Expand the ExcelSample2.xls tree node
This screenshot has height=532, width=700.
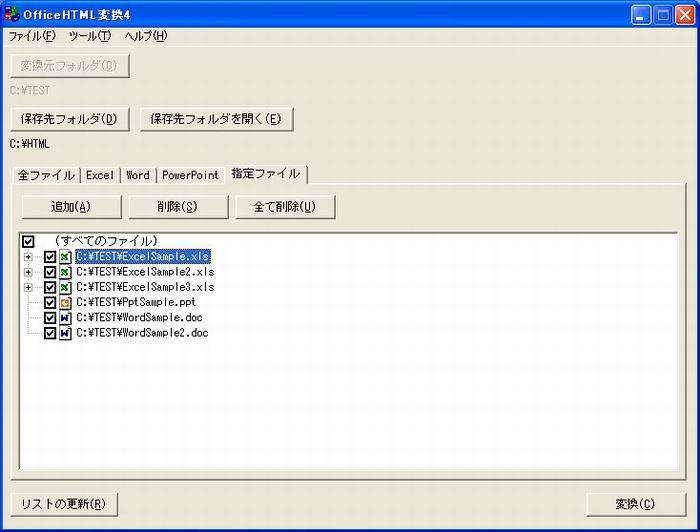point(28,272)
